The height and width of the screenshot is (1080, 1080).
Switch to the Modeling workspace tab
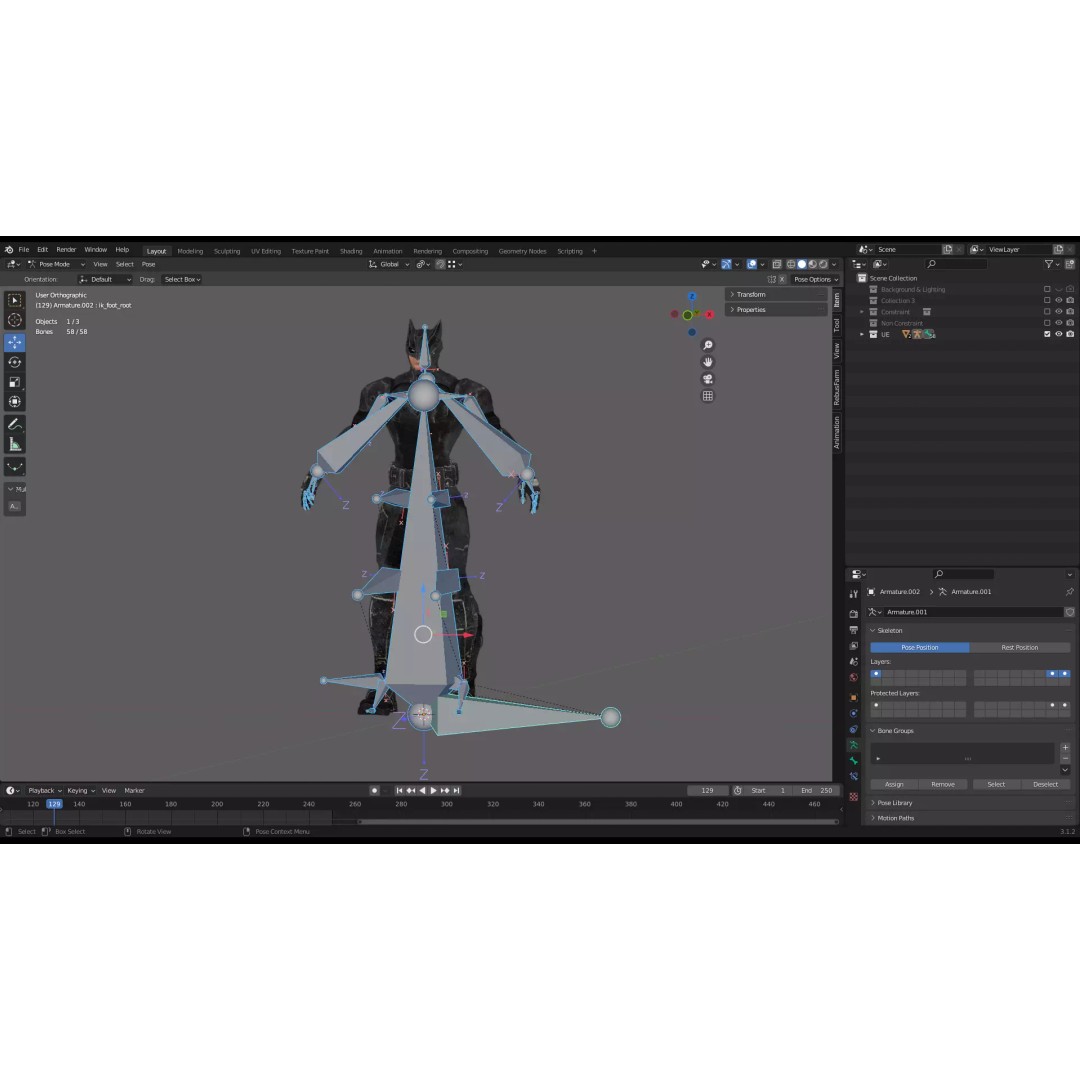(190, 251)
